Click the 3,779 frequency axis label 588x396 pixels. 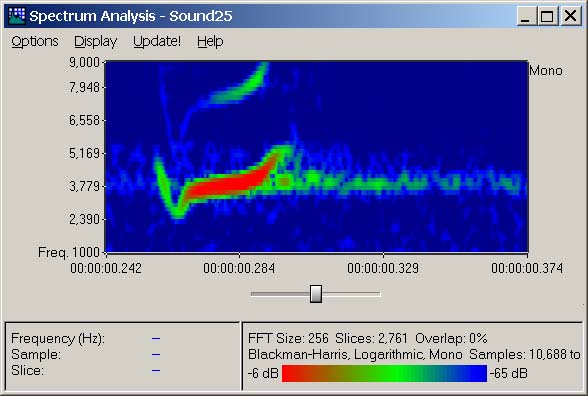(84, 186)
